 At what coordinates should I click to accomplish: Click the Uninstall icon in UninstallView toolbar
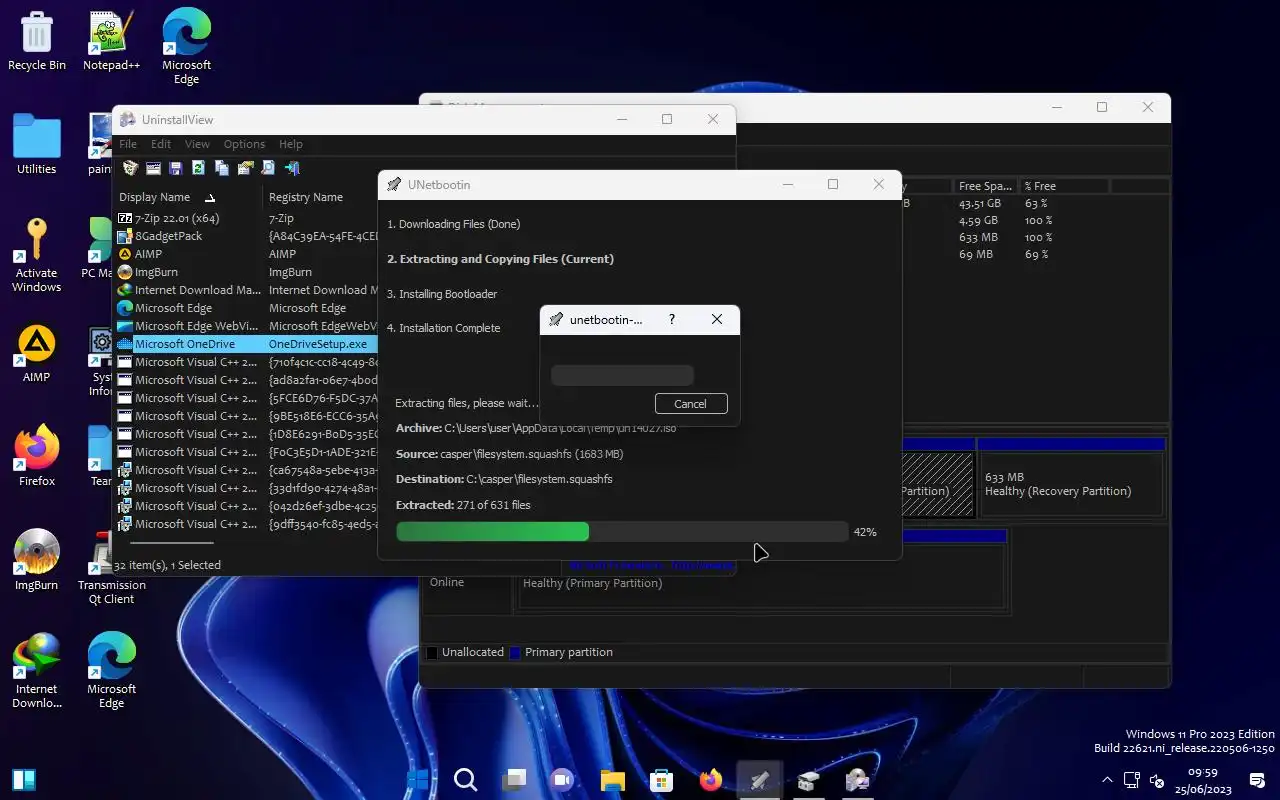pos(130,168)
